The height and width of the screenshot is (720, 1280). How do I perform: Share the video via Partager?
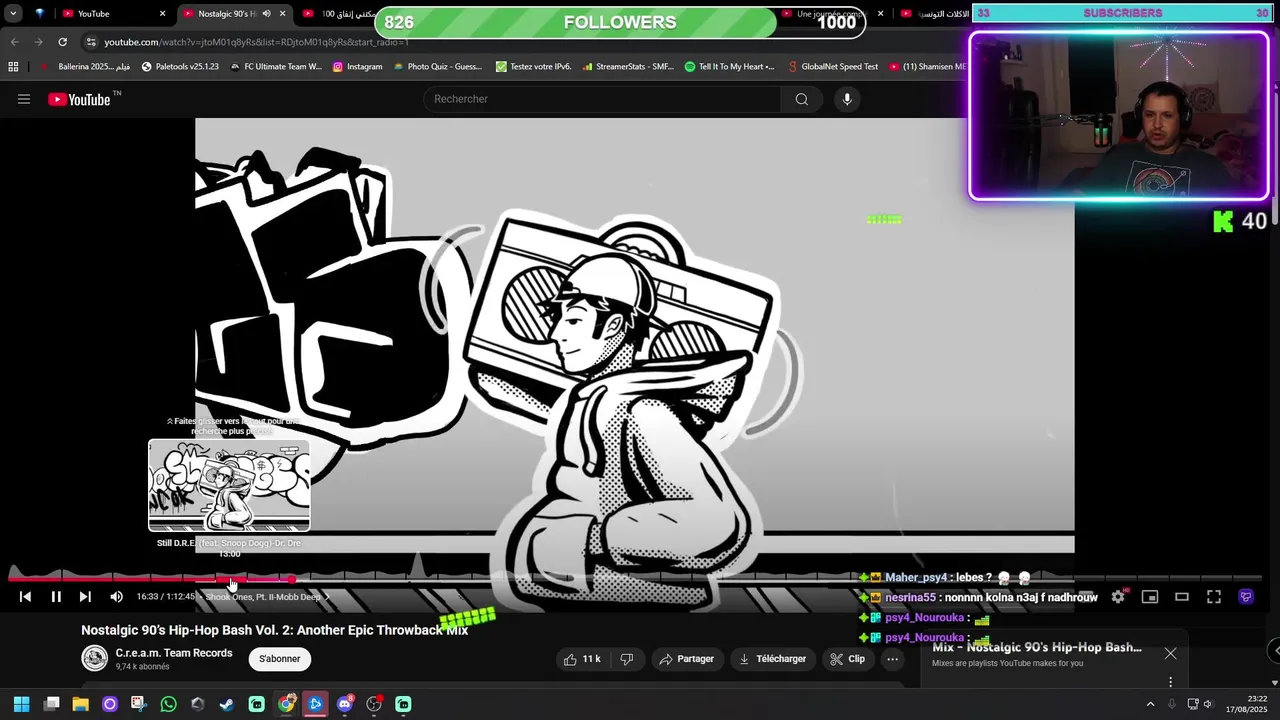(x=686, y=659)
